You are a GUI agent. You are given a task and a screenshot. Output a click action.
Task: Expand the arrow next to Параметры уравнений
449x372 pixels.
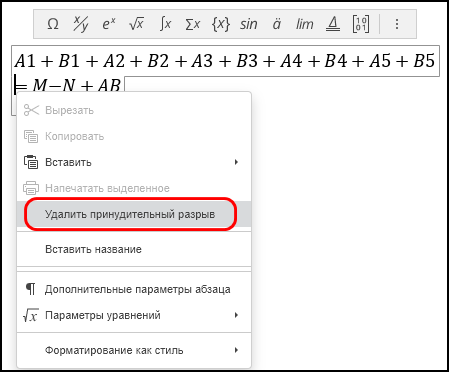236,315
